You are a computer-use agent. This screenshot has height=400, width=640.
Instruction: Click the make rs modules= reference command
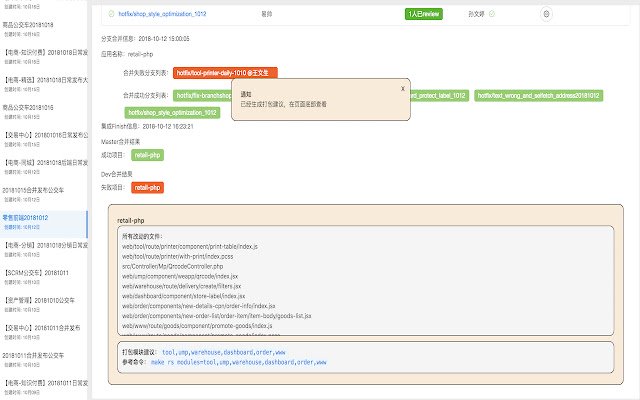239,362
